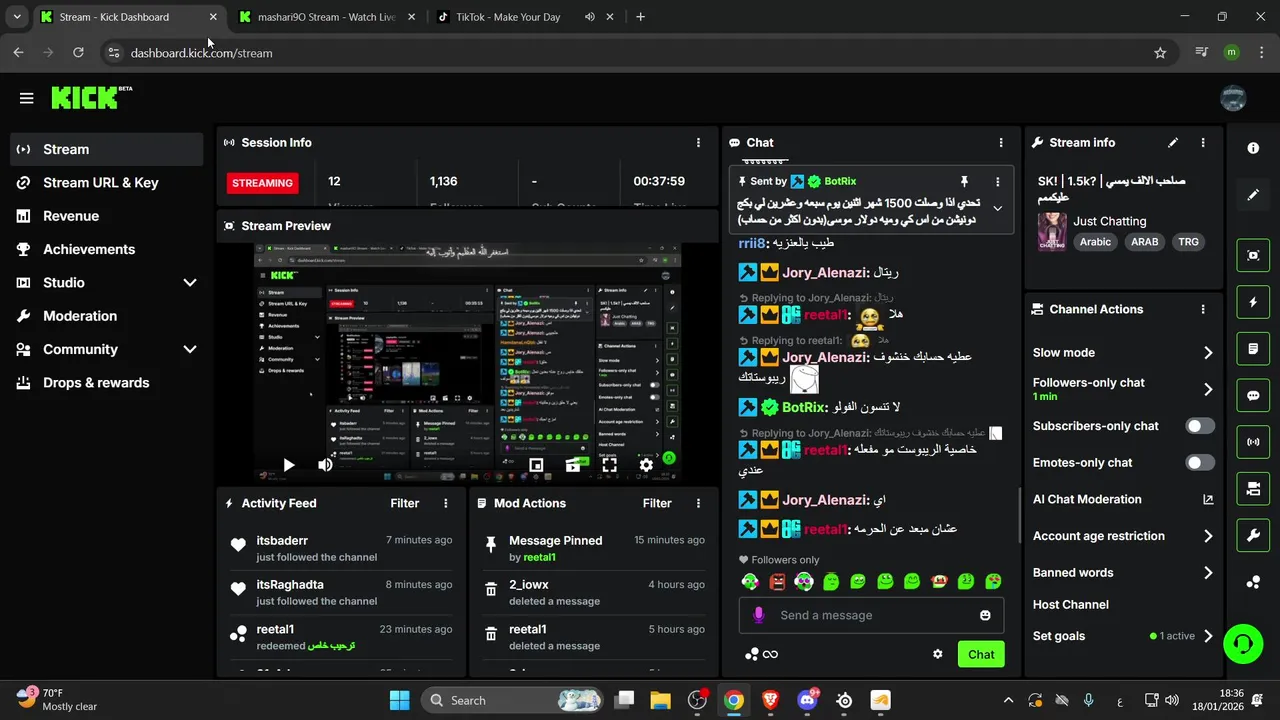This screenshot has width=1280, height=720.
Task: Enter fullscreen on stream preview
Action: tap(609, 465)
